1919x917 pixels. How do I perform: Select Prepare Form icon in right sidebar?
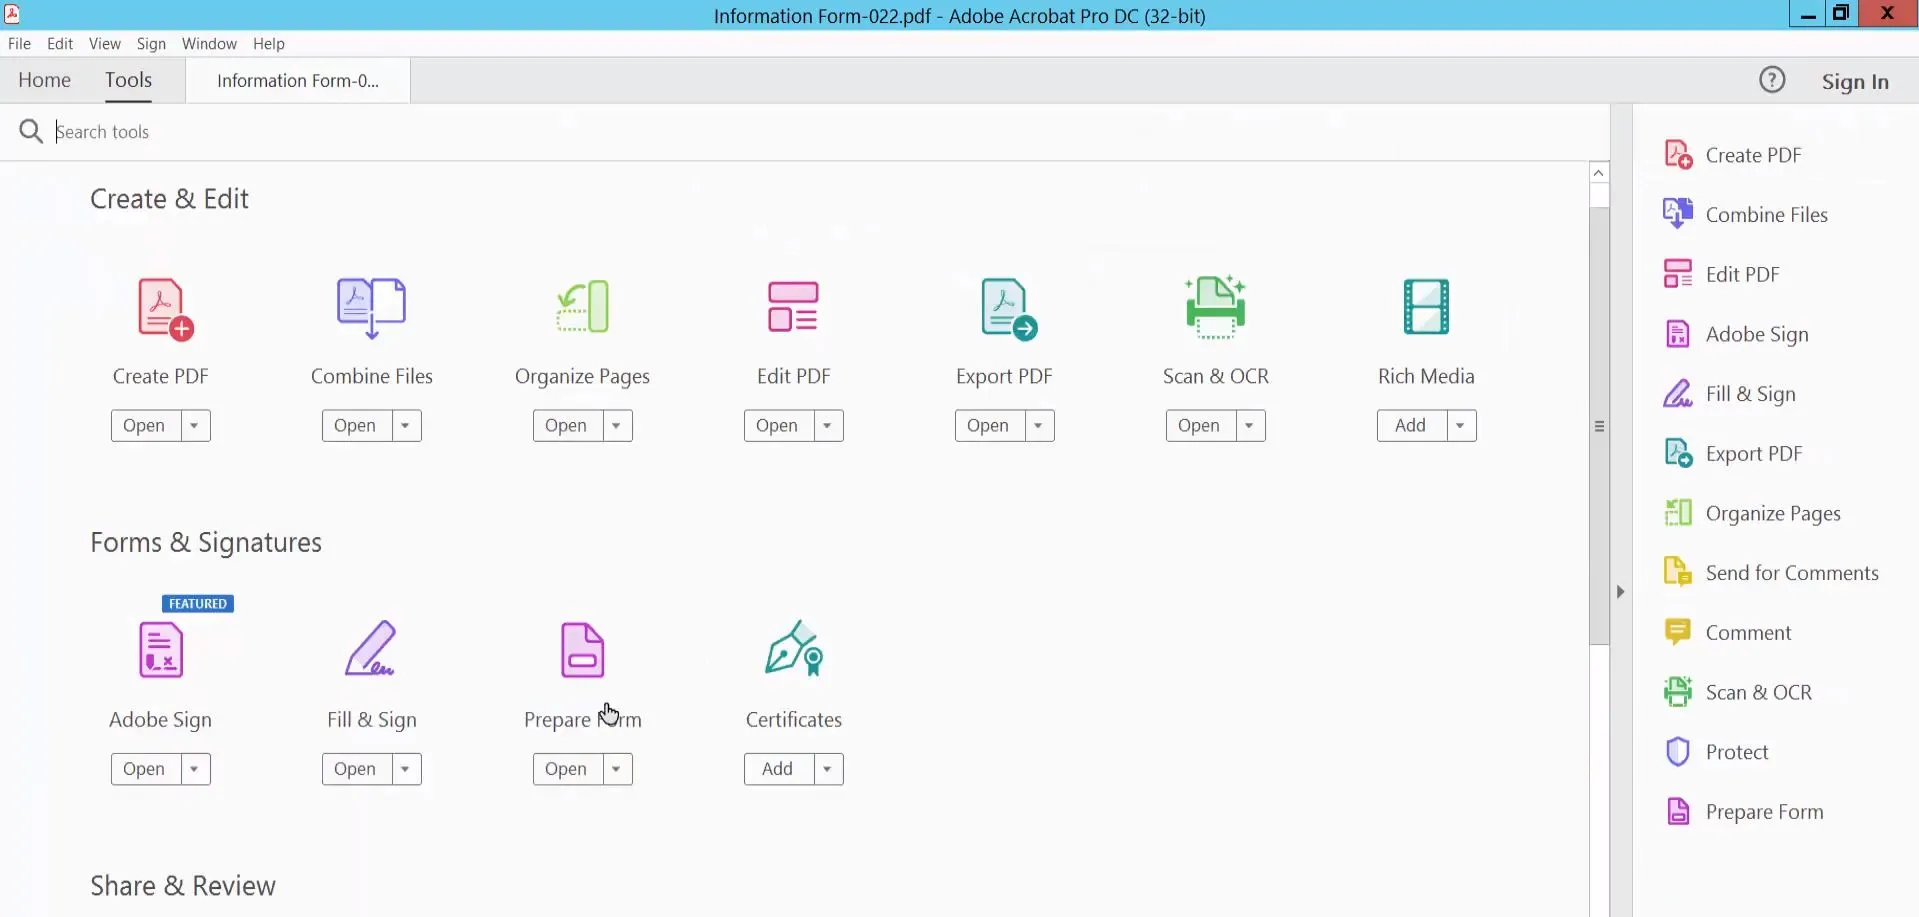pyautogui.click(x=1678, y=811)
